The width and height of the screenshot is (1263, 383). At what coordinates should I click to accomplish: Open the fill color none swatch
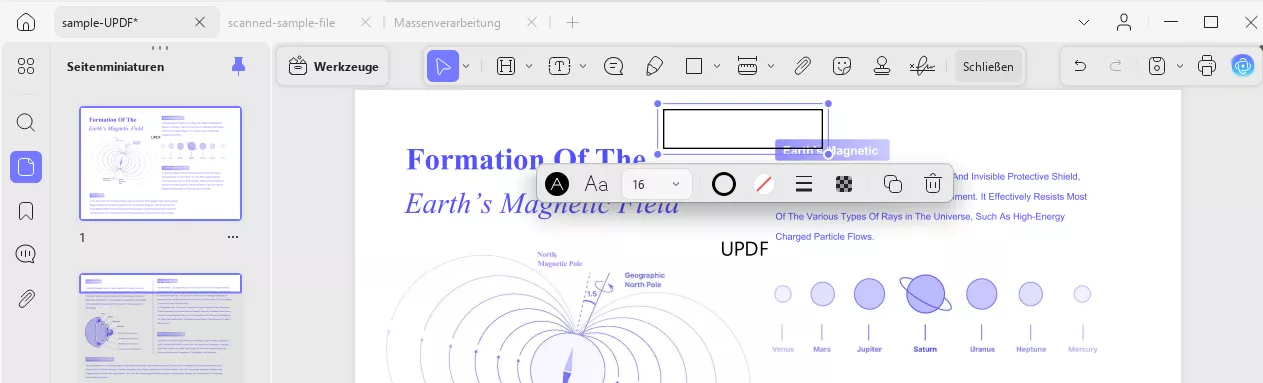click(763, 184)
